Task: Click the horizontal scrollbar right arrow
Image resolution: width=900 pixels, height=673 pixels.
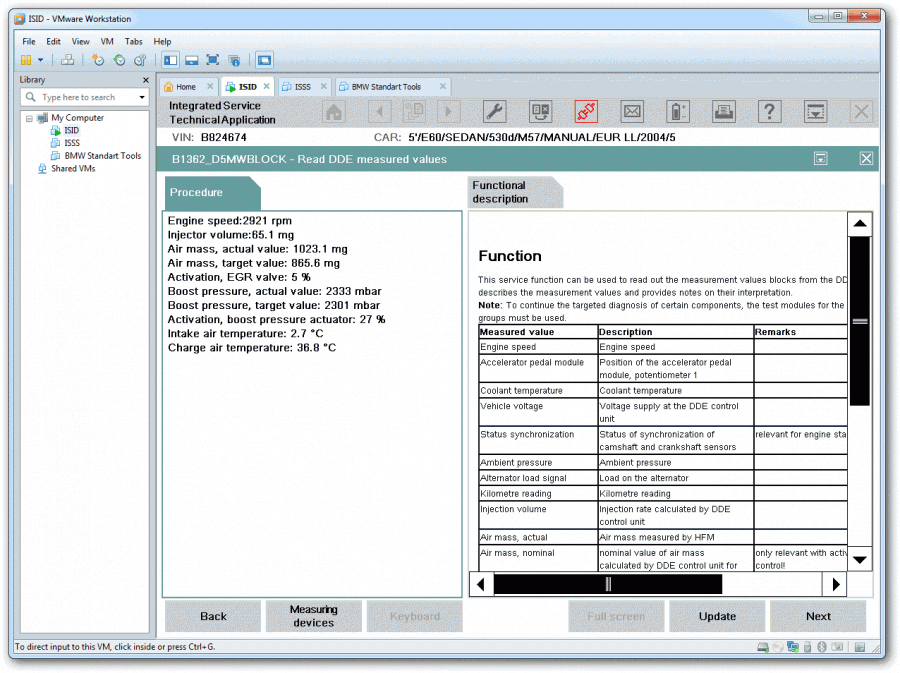Action: [836, 585]
